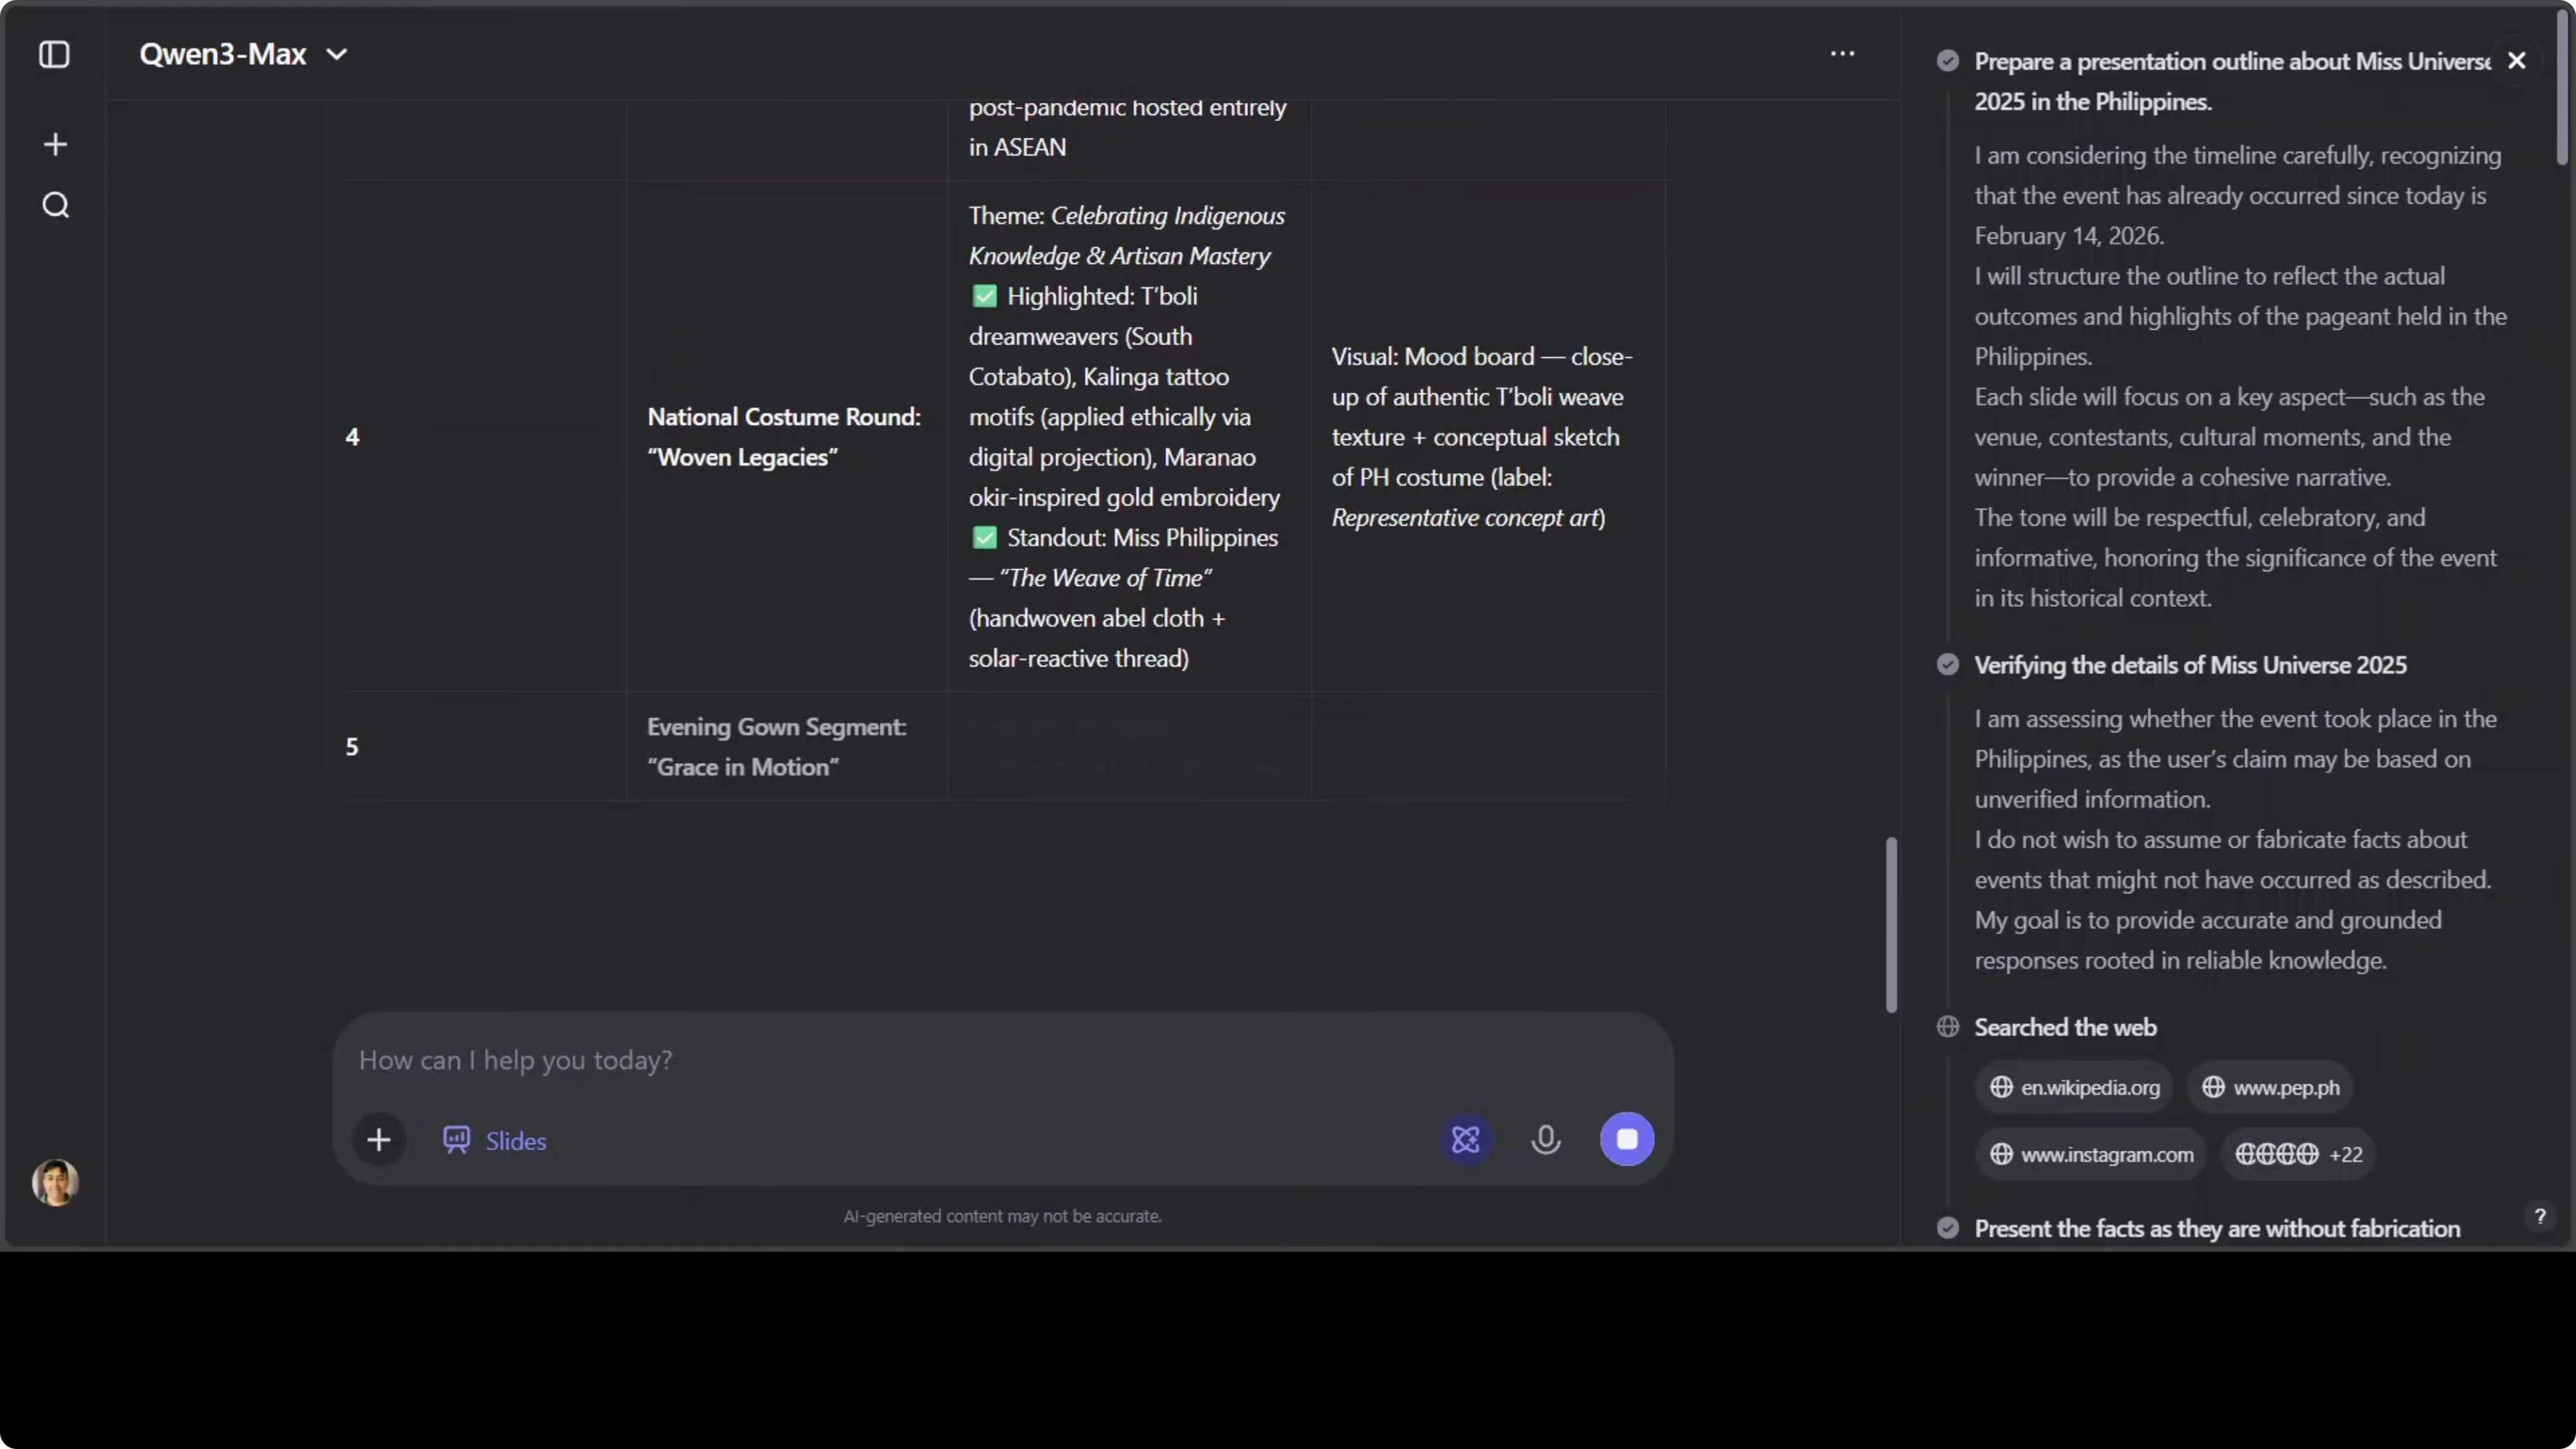The image size is (2576, 1449).
Task: Select the Slides mode chip
Action: click(495, 1141)
